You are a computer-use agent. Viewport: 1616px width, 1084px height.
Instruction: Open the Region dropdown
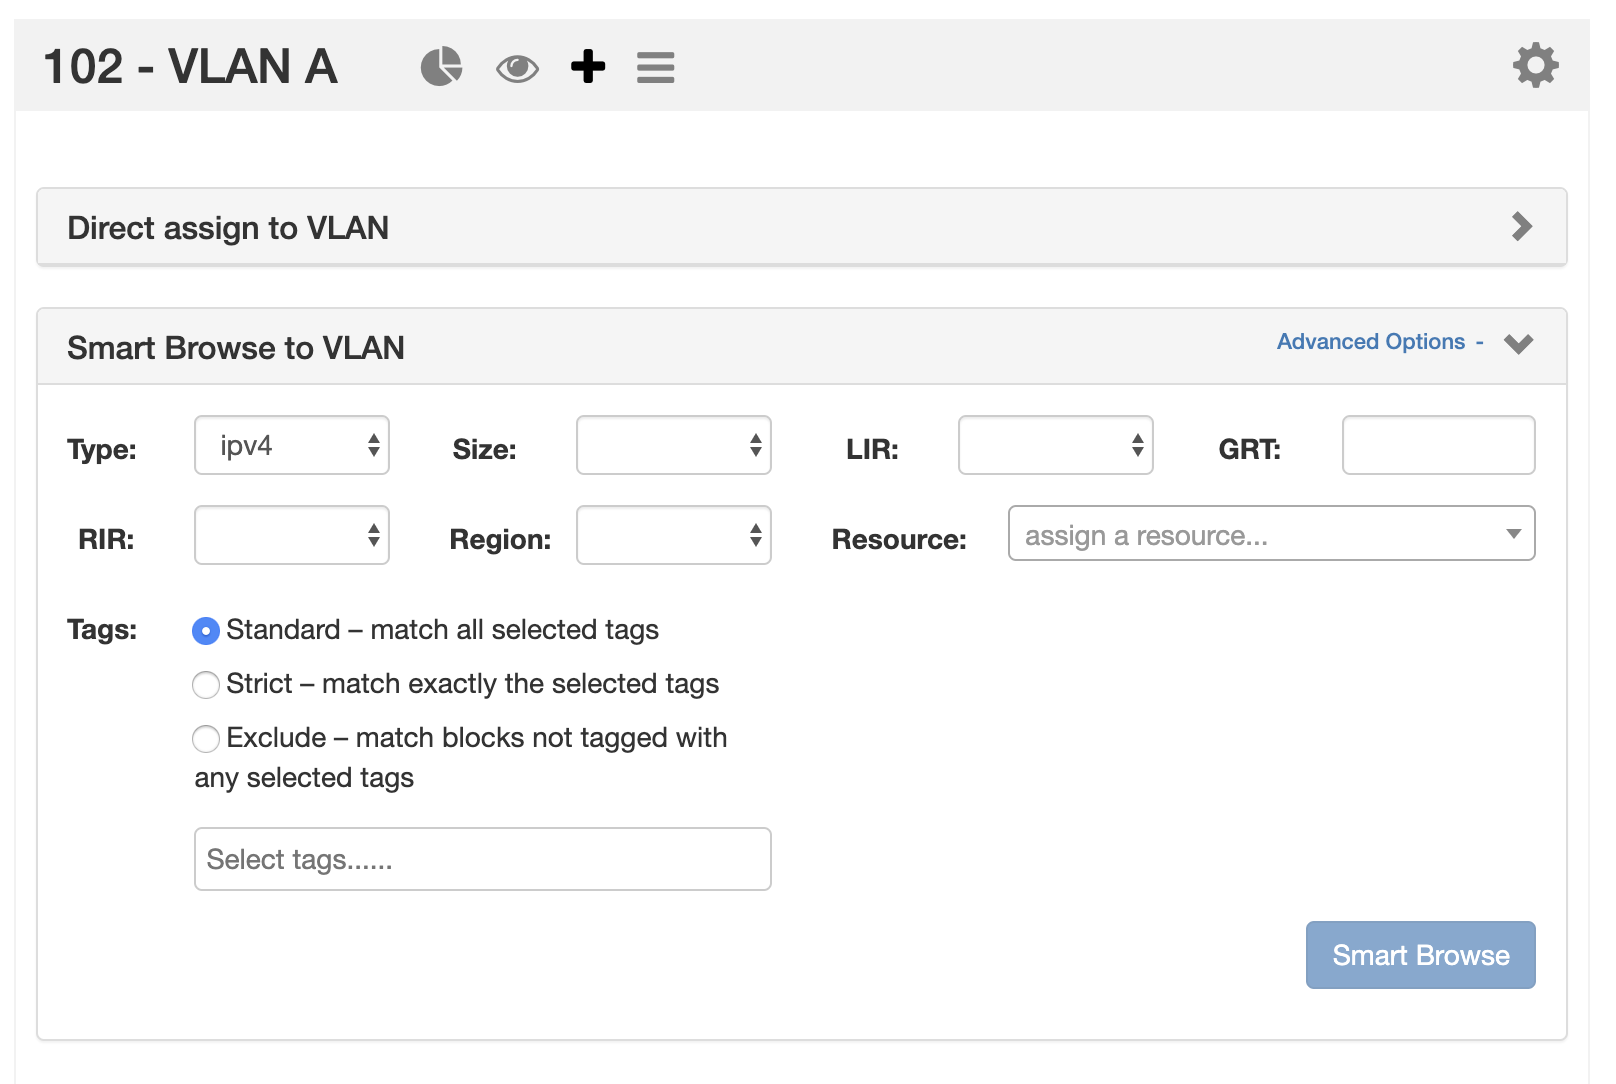click(673, 536)
